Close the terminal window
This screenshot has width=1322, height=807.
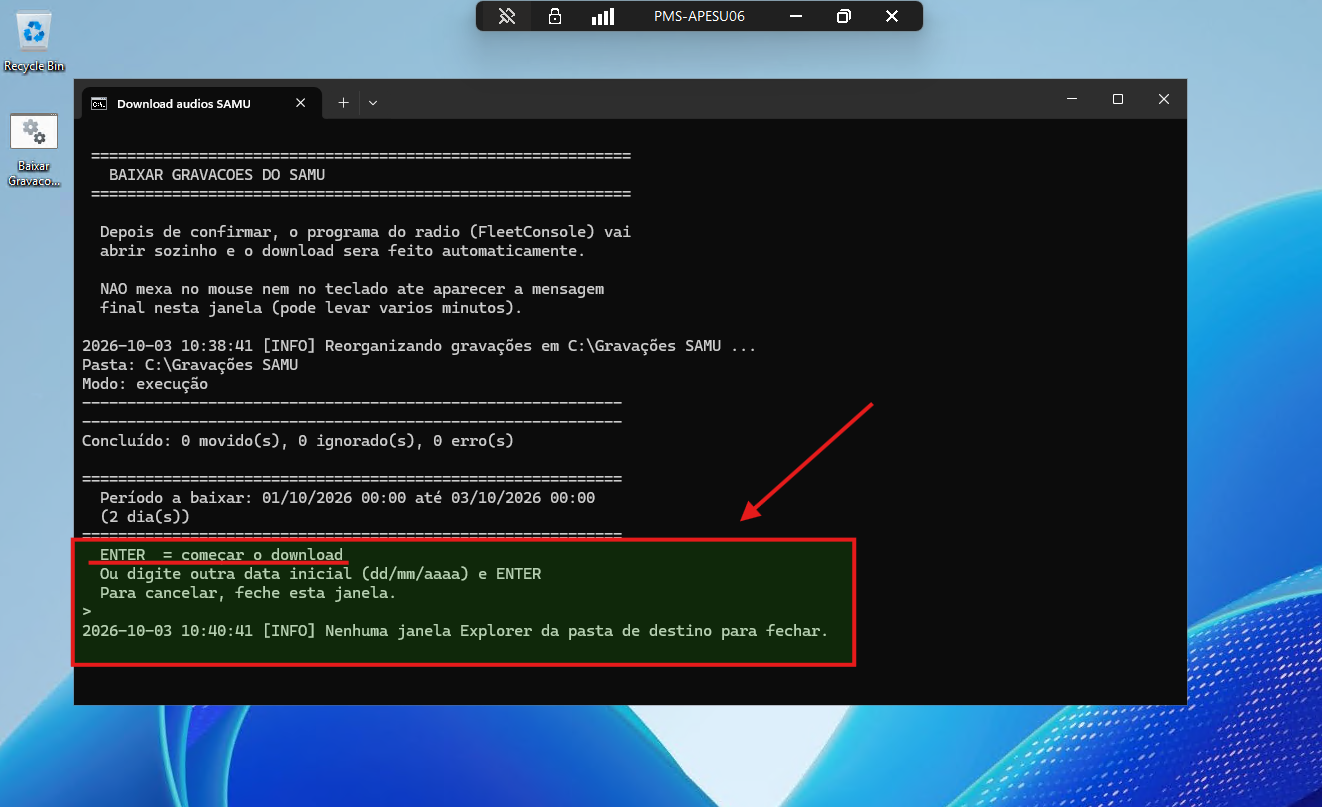[x=1164, y=99]
